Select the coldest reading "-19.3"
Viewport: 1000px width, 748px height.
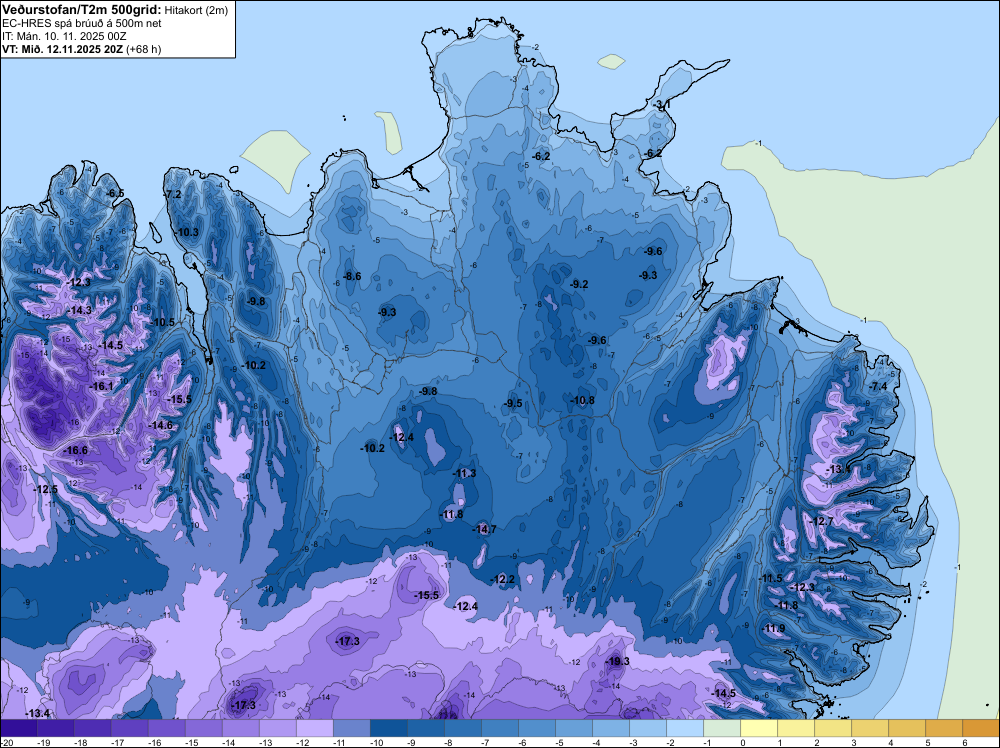pyautogui.click(x=617, y=661)
